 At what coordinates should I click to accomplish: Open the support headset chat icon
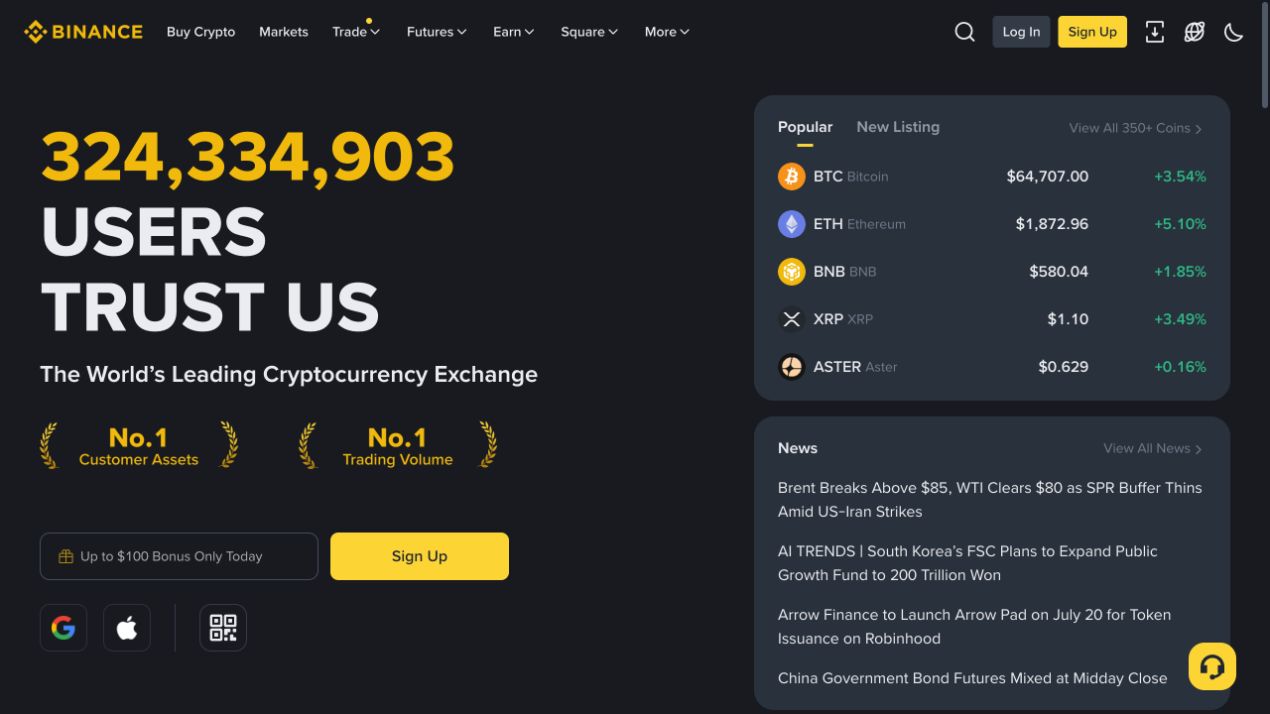point(1212,666)
